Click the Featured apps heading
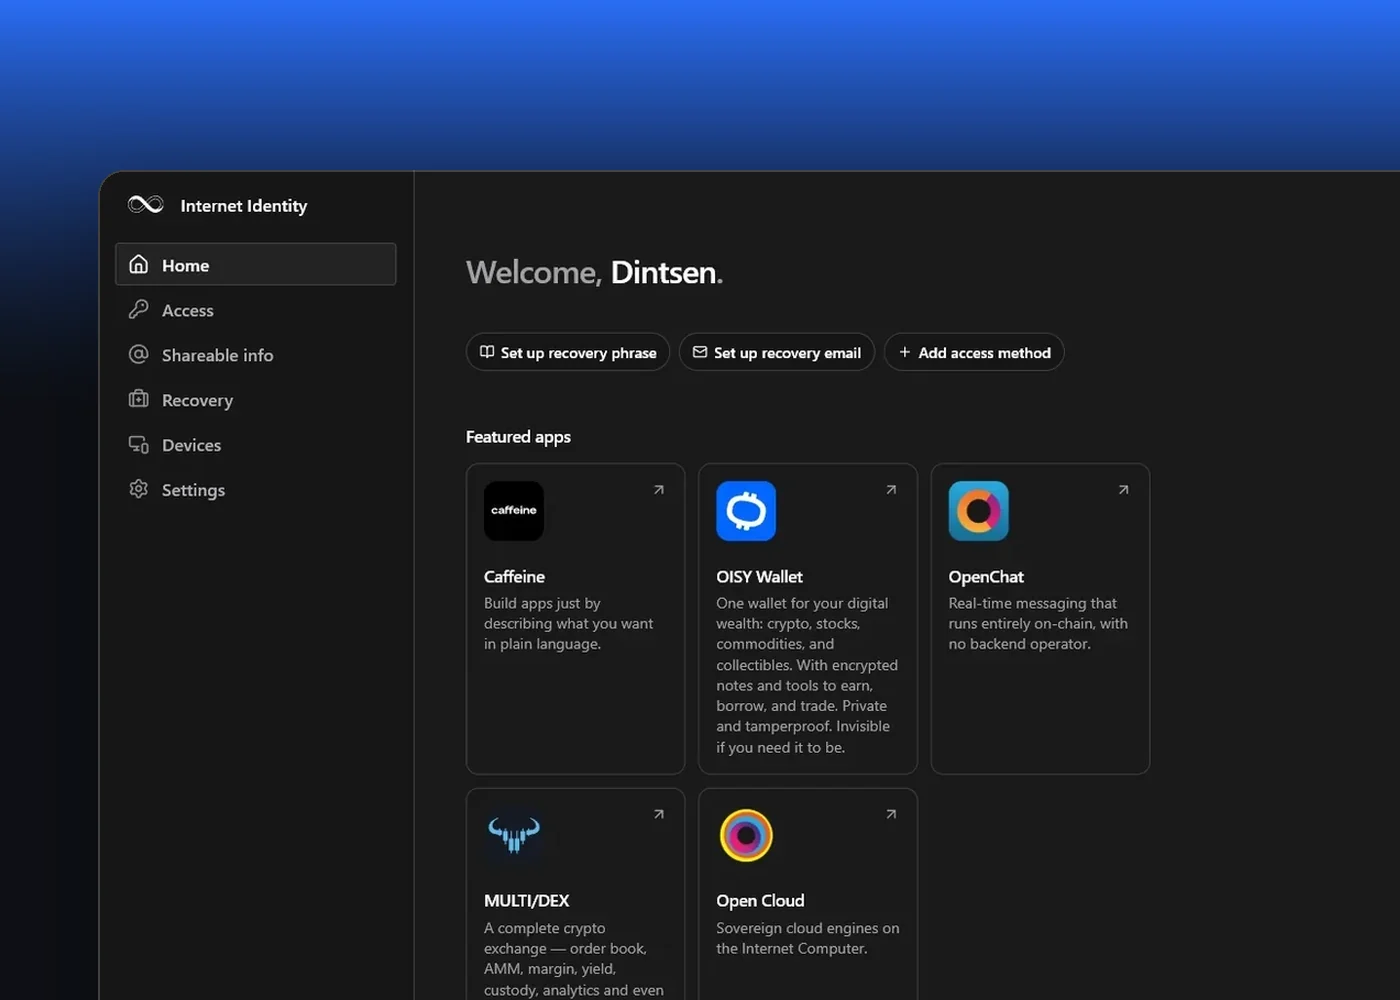 pyautogui.click(x=518, y=437)
